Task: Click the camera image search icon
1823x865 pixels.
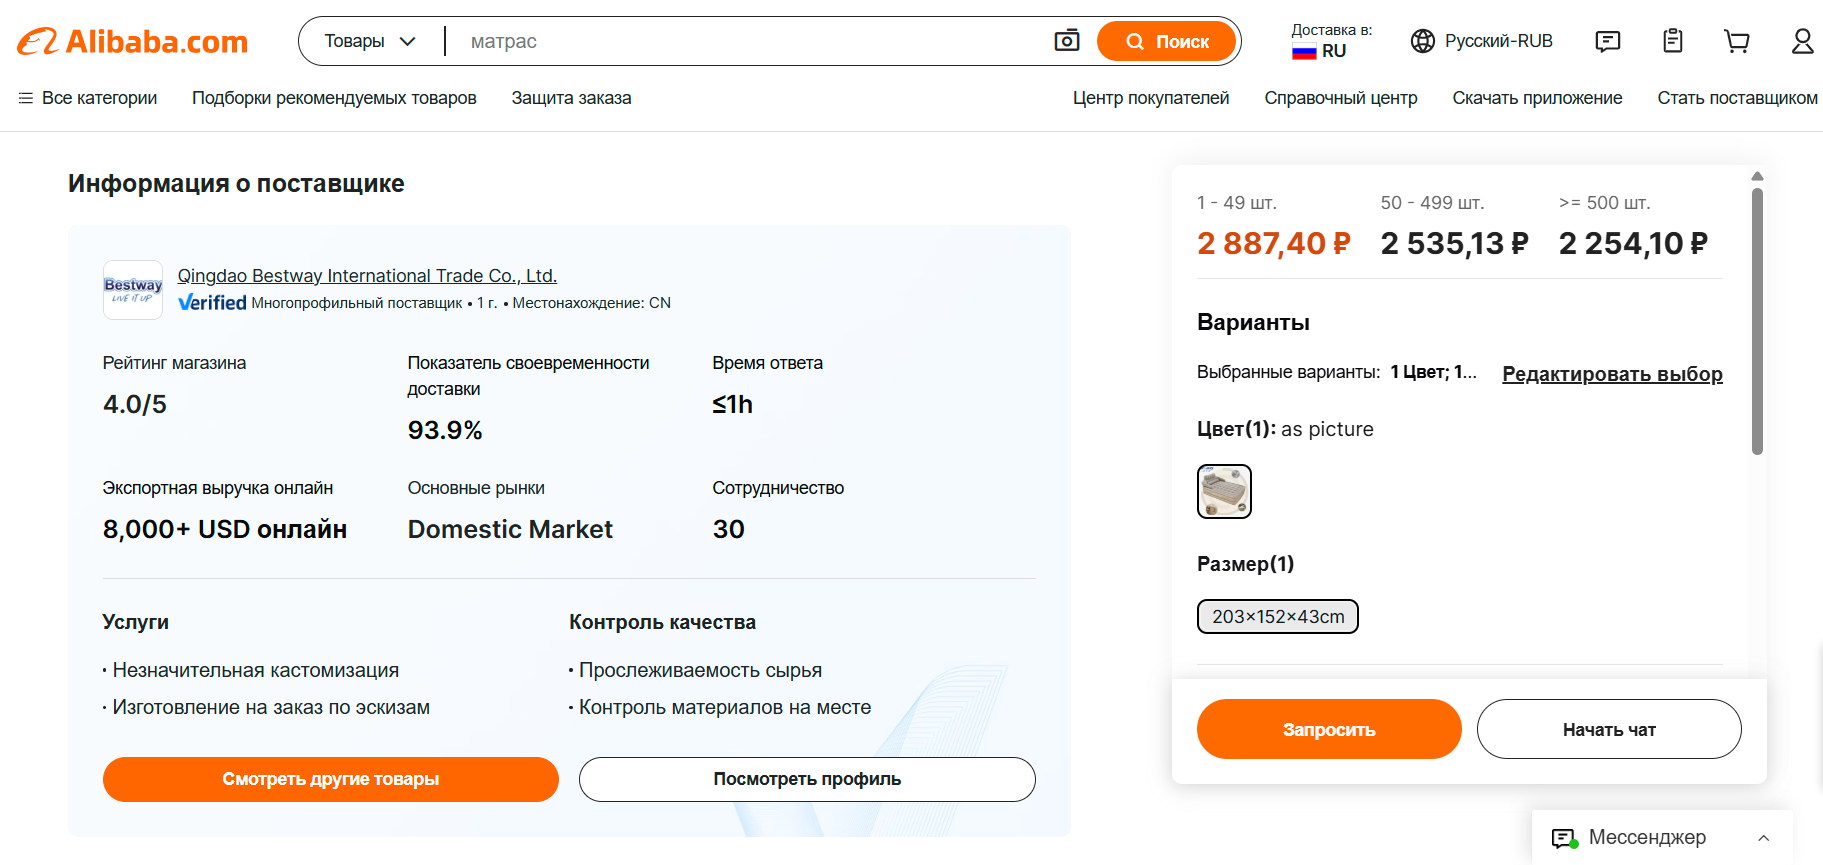Action: [1067, 41]
